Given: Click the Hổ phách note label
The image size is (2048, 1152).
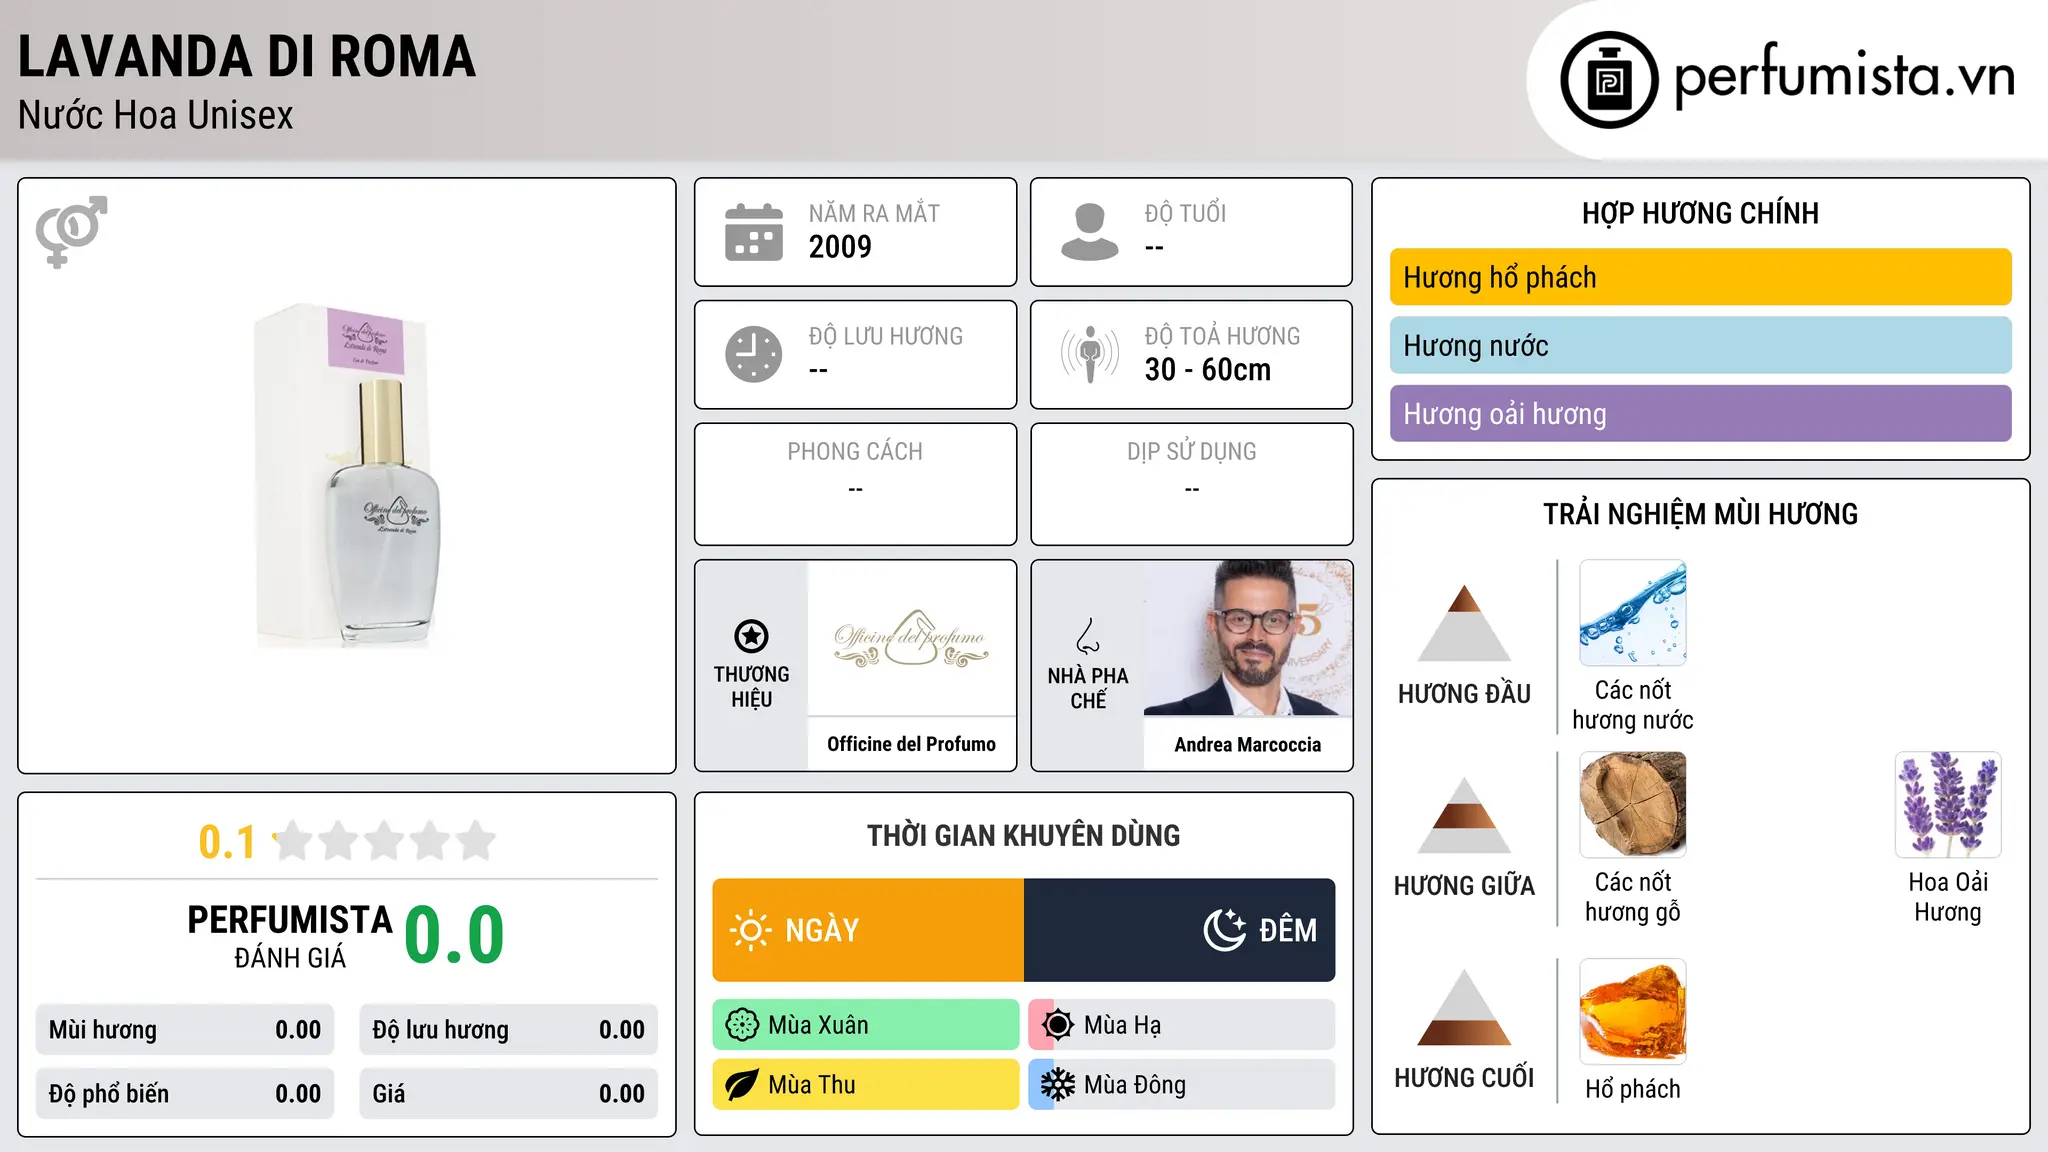Looking at the screenshot, I should click(1633, 1089).
